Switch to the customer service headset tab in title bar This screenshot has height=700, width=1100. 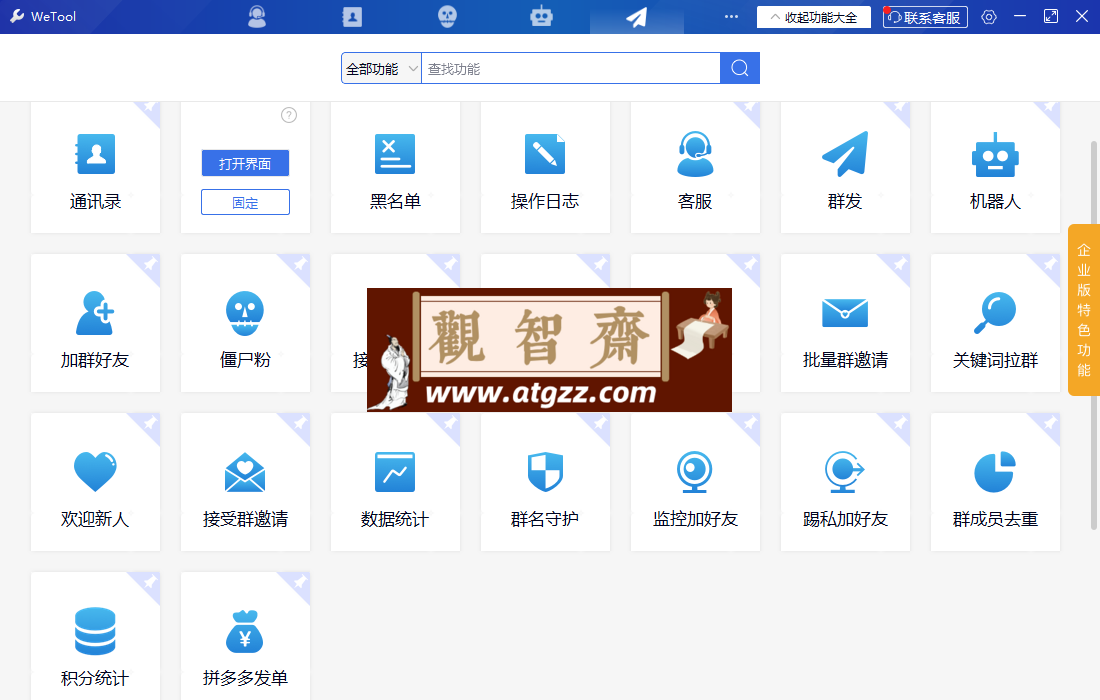point(257,17)
